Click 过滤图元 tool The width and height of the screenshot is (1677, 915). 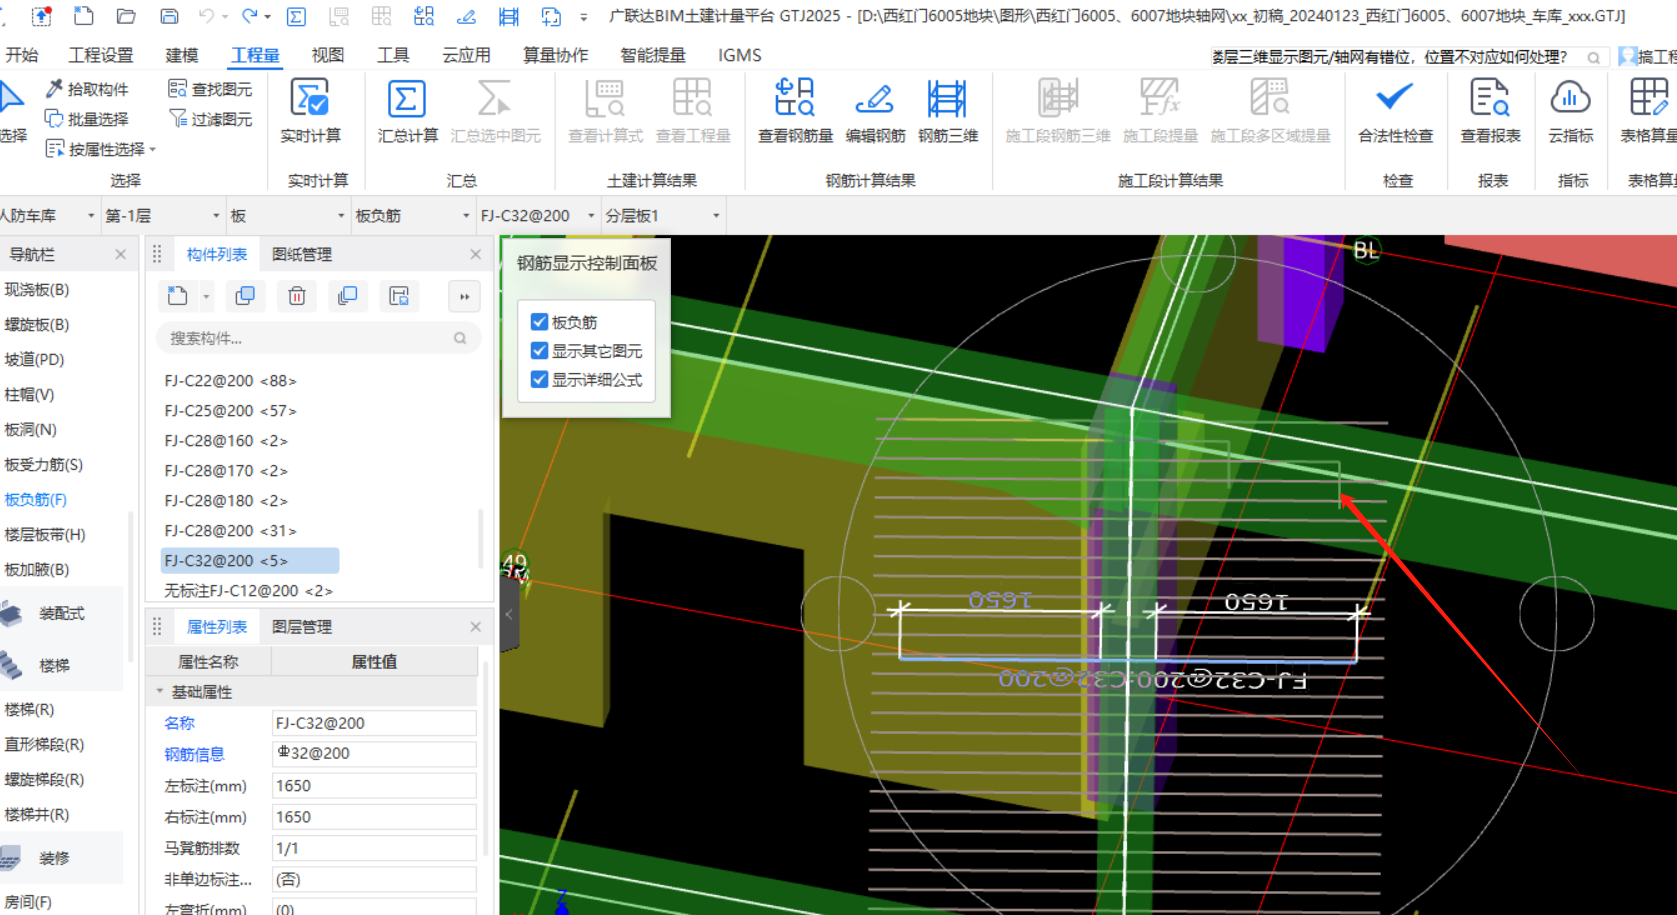[210, 119]
